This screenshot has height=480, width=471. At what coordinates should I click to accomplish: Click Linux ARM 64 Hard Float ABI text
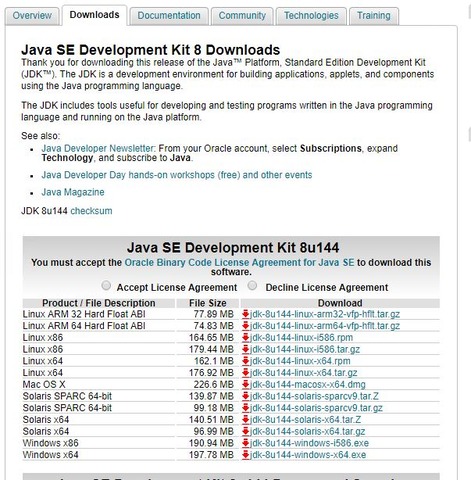coord(84,326)
